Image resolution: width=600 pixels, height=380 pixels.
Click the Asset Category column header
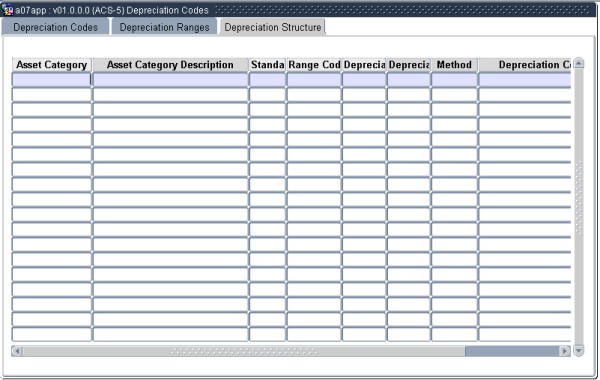(x=52, y=65)
